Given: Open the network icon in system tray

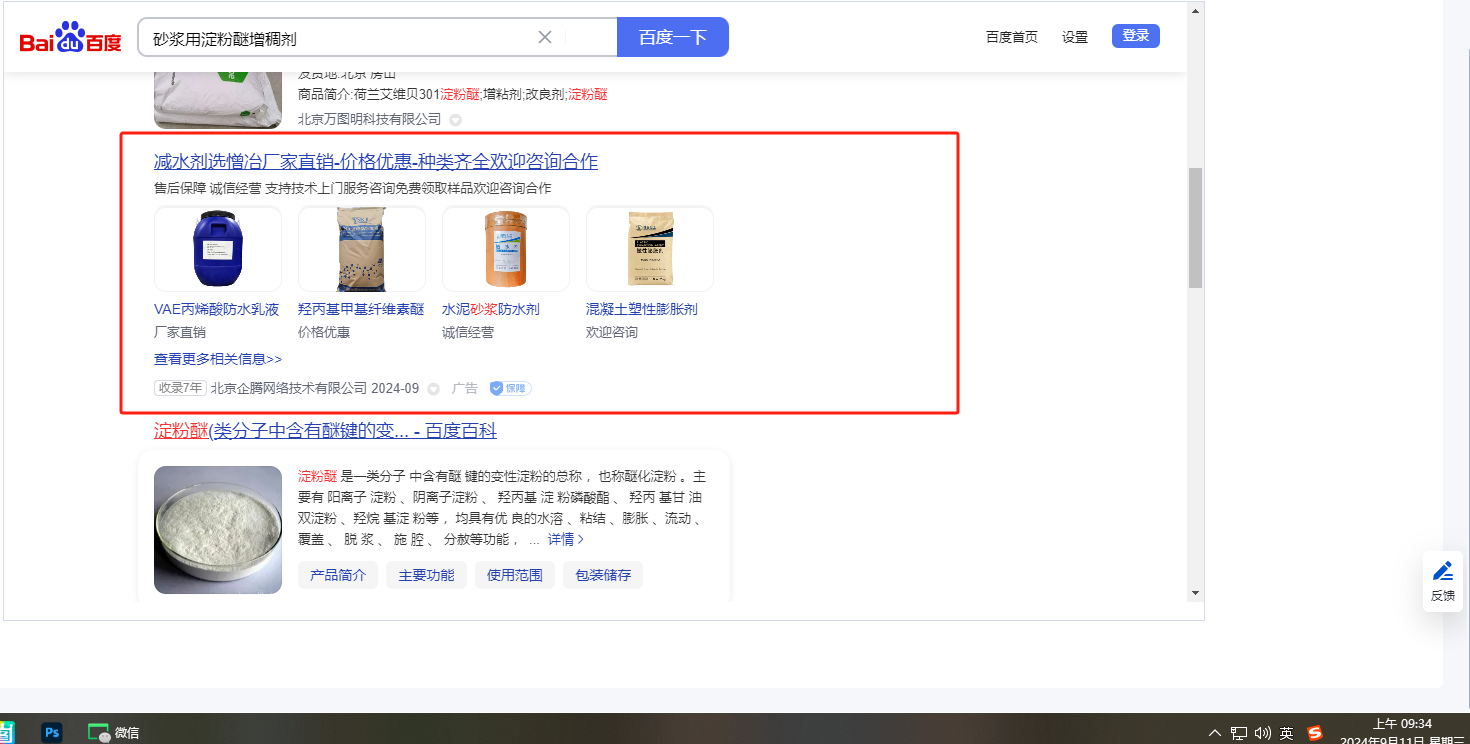Looking at the screenshot, I should click(1239, 733).
